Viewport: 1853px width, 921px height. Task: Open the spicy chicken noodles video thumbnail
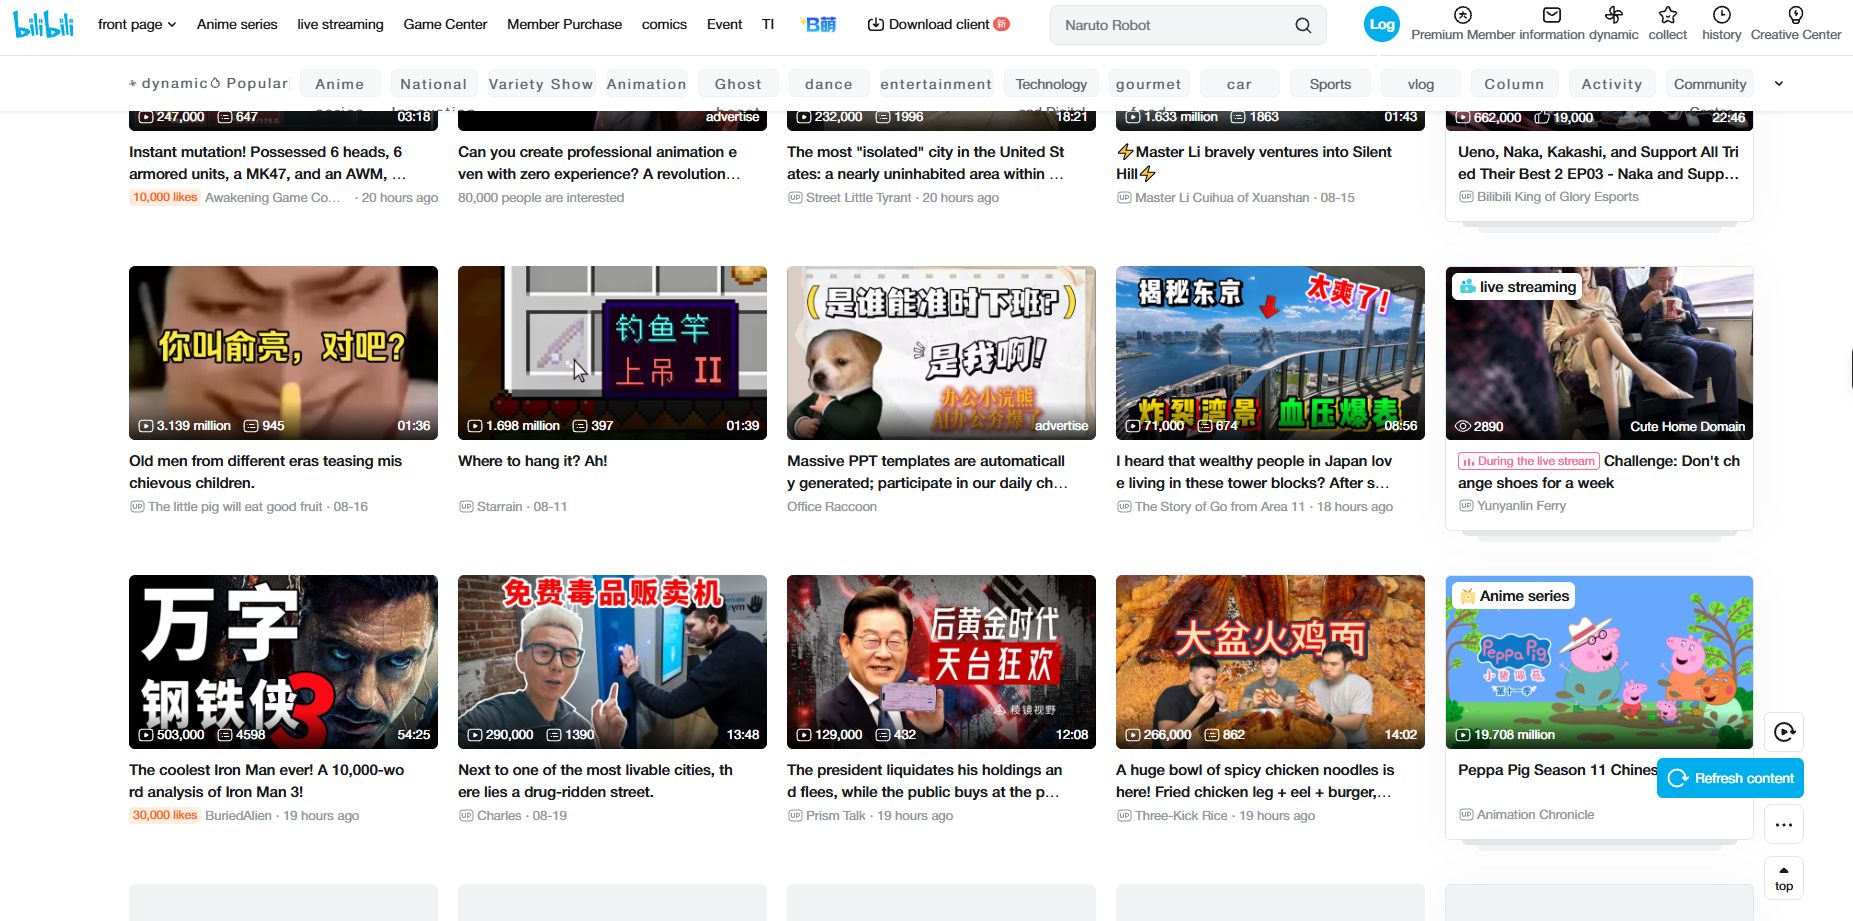(x=1270, y=662)
